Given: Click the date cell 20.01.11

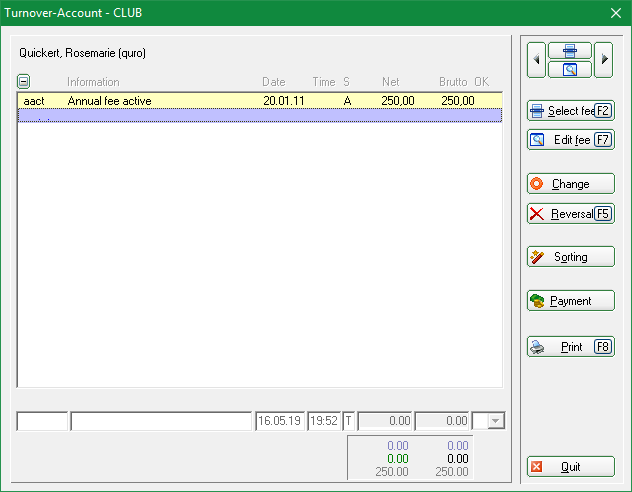Looking at the screenshot, I should (x=284, y=101).
